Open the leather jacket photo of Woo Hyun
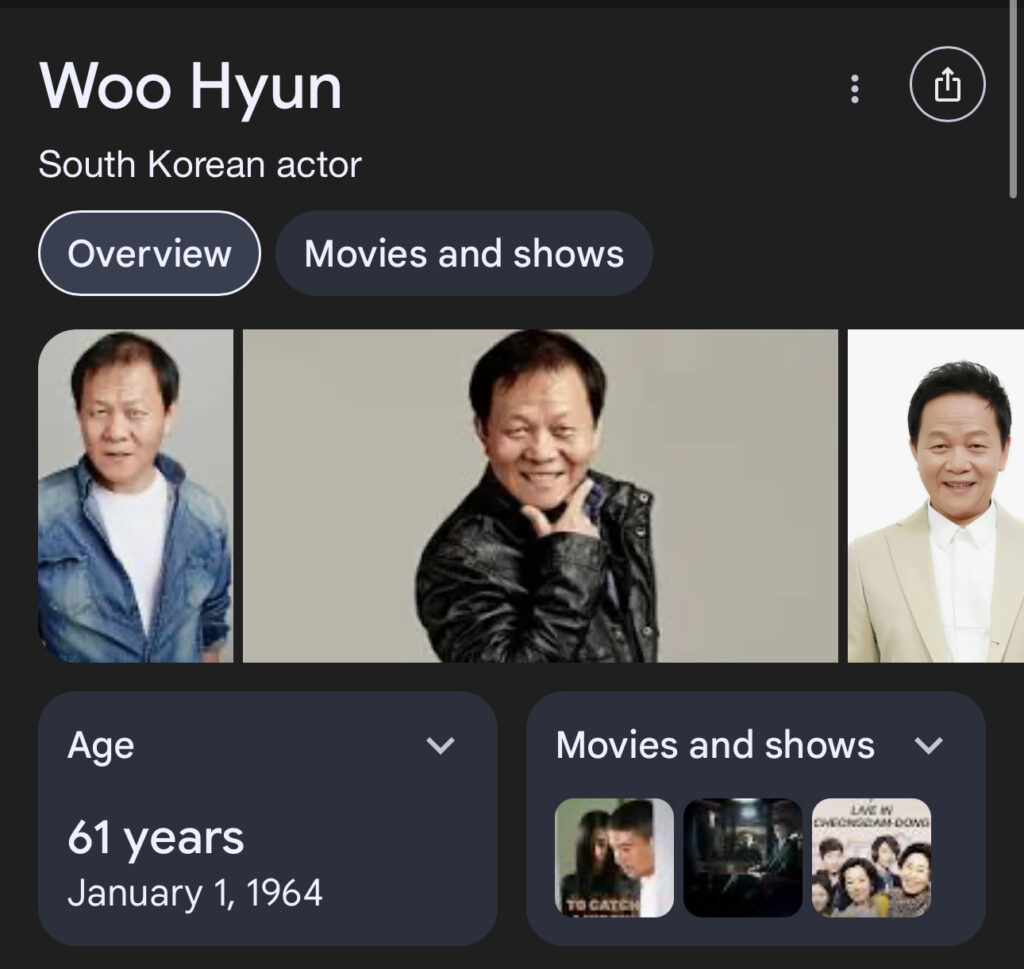This screenshot has width=1024, height=969. (540, 496)
